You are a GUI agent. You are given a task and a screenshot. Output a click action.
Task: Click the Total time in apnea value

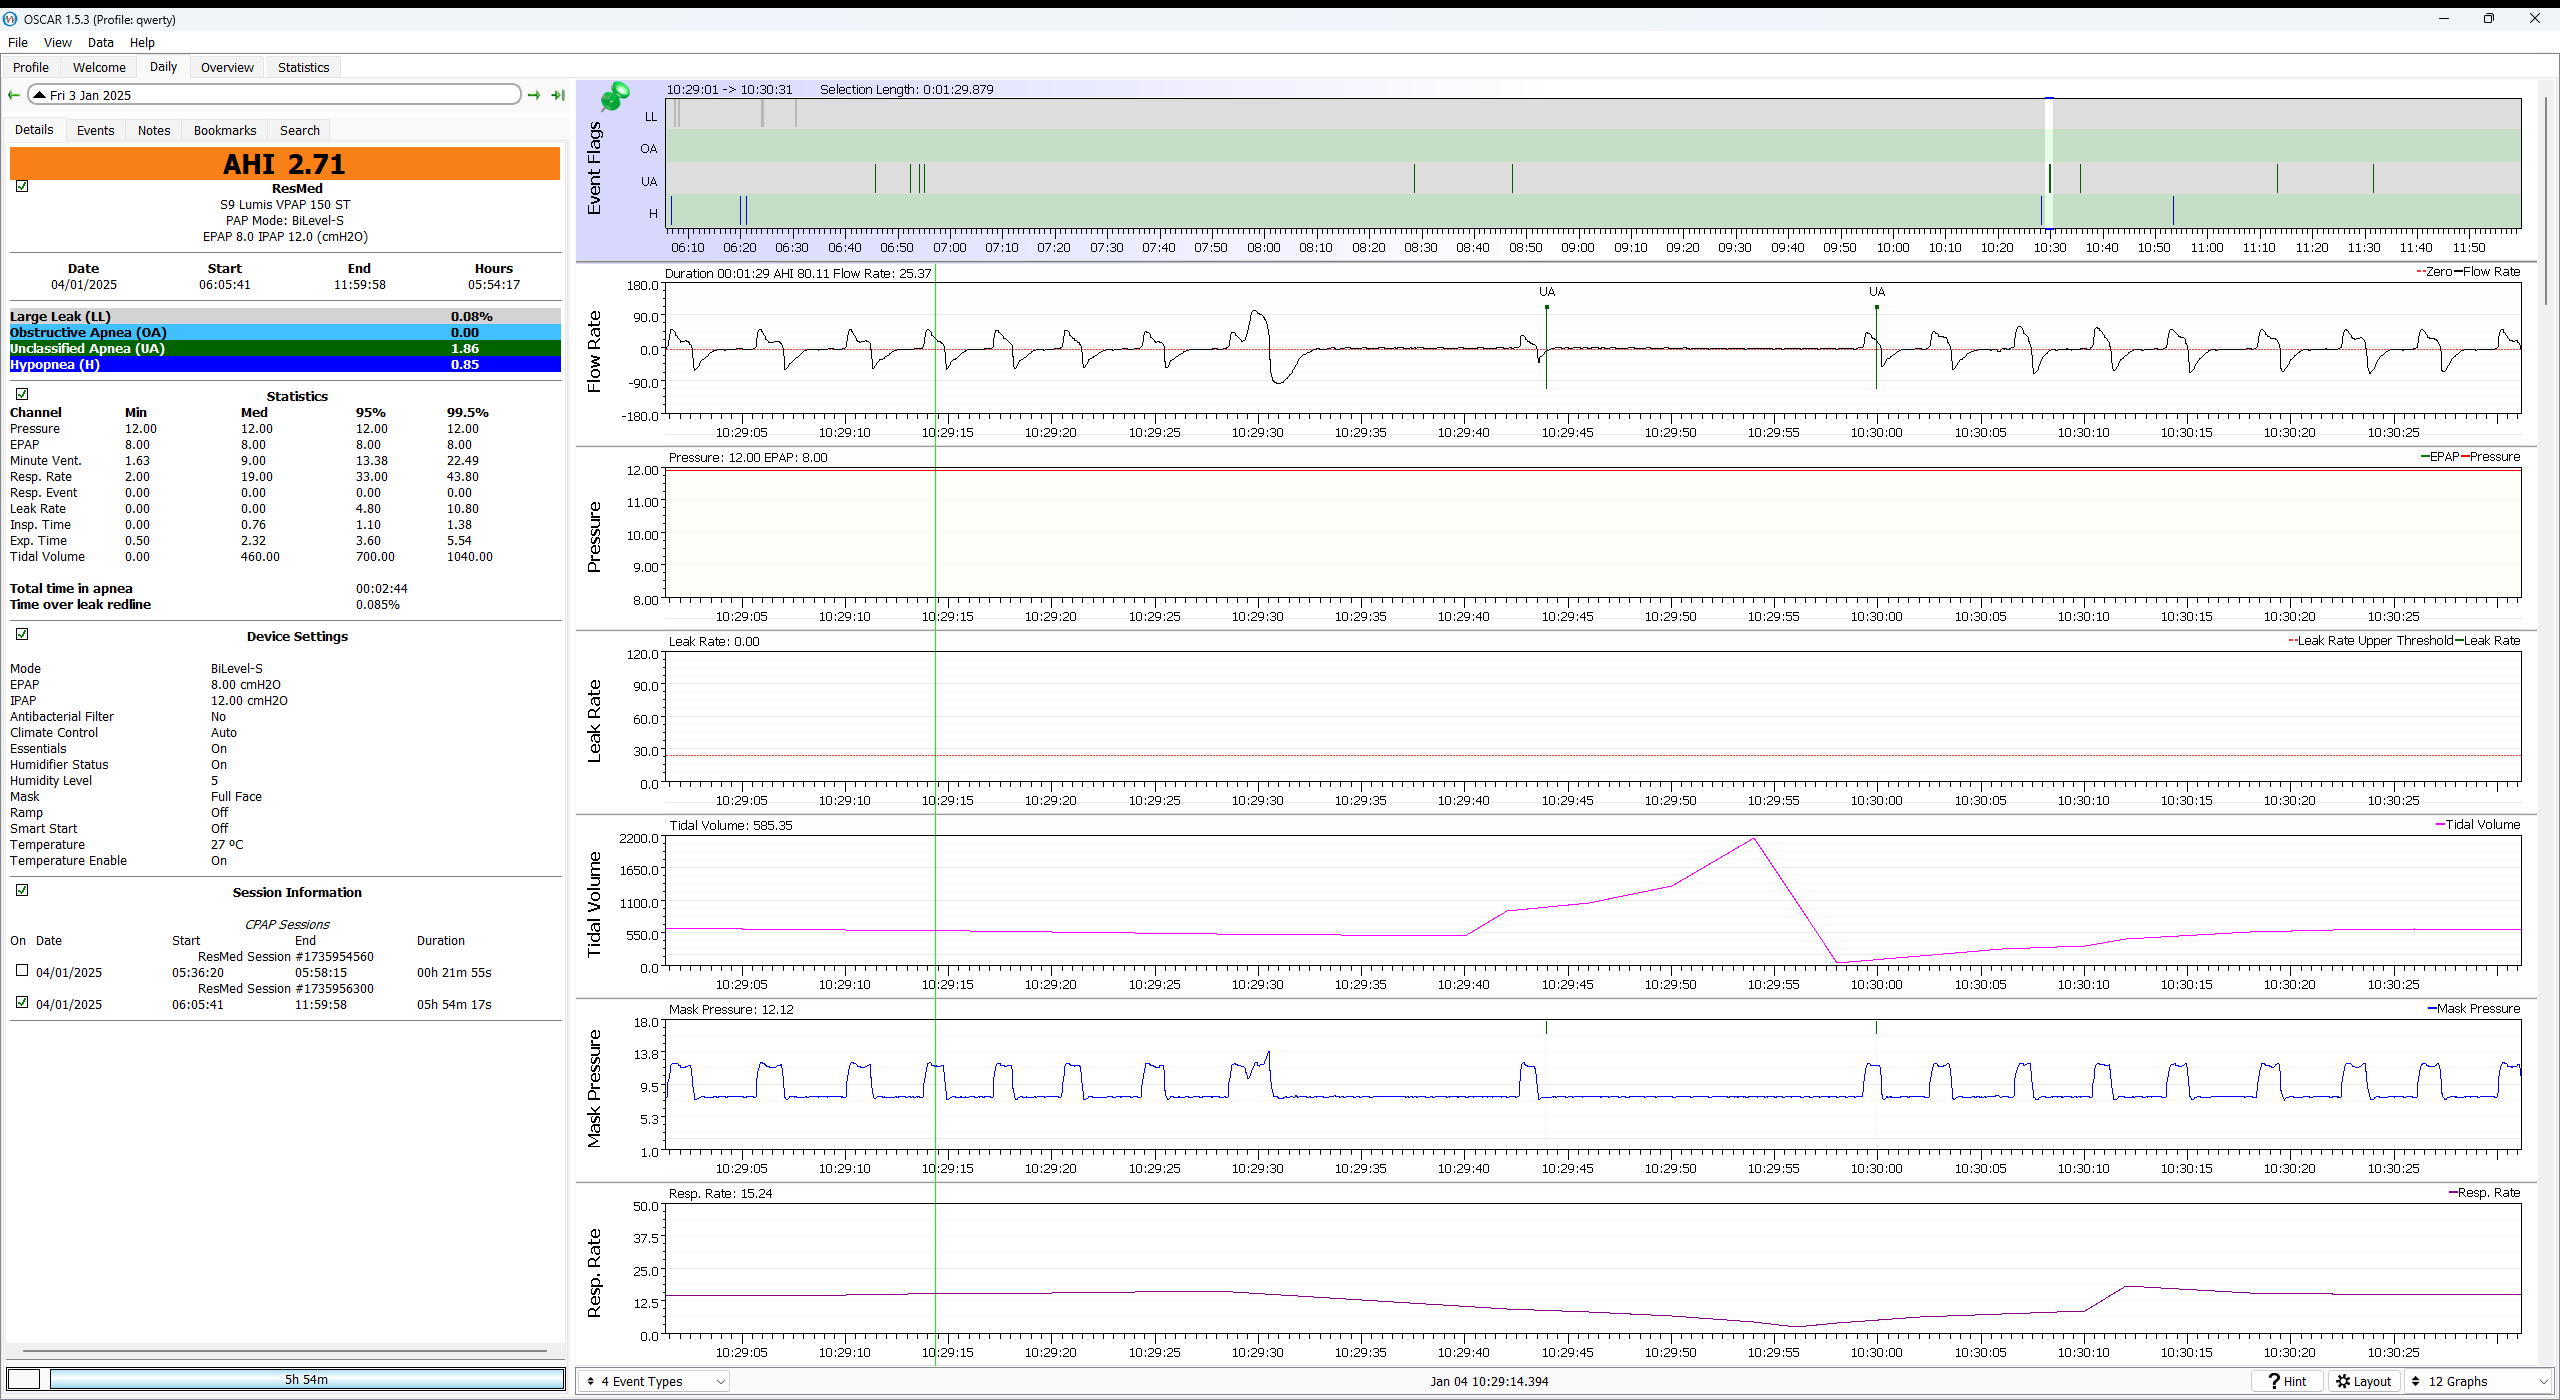point(382,588)
